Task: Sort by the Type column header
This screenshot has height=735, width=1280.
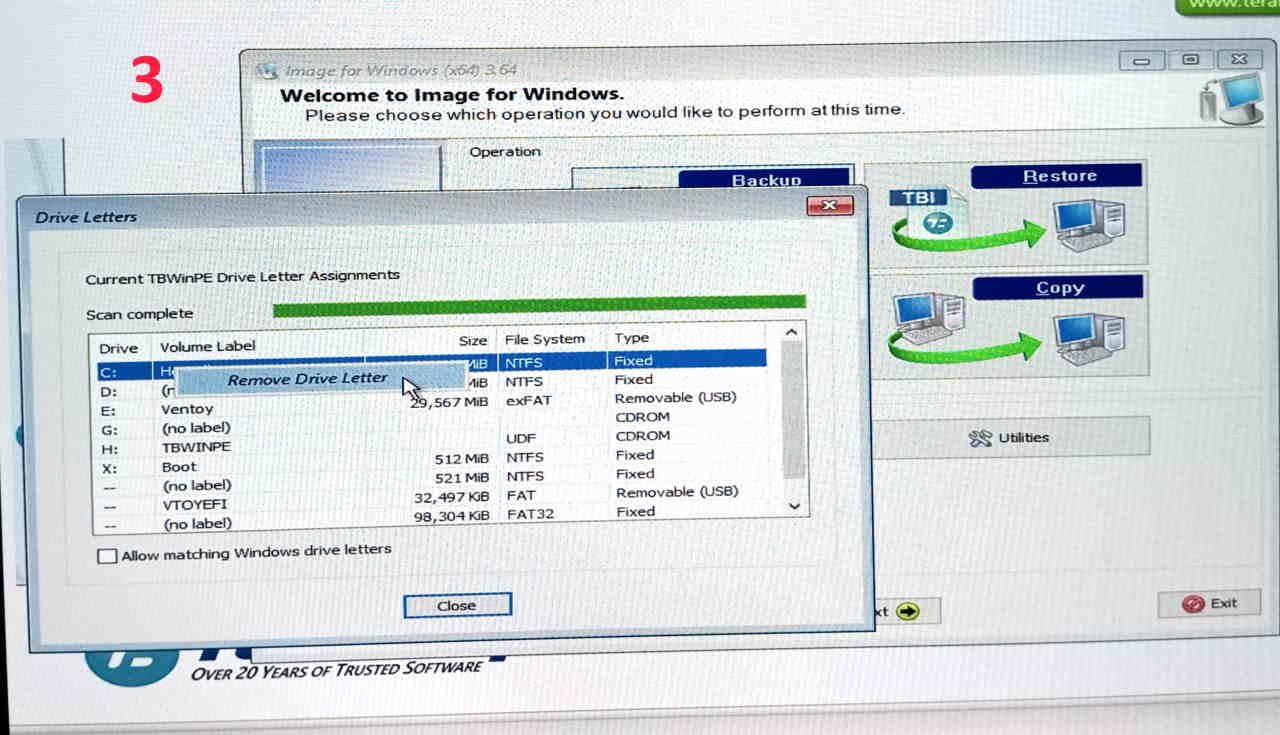Action: click(632, 338)
